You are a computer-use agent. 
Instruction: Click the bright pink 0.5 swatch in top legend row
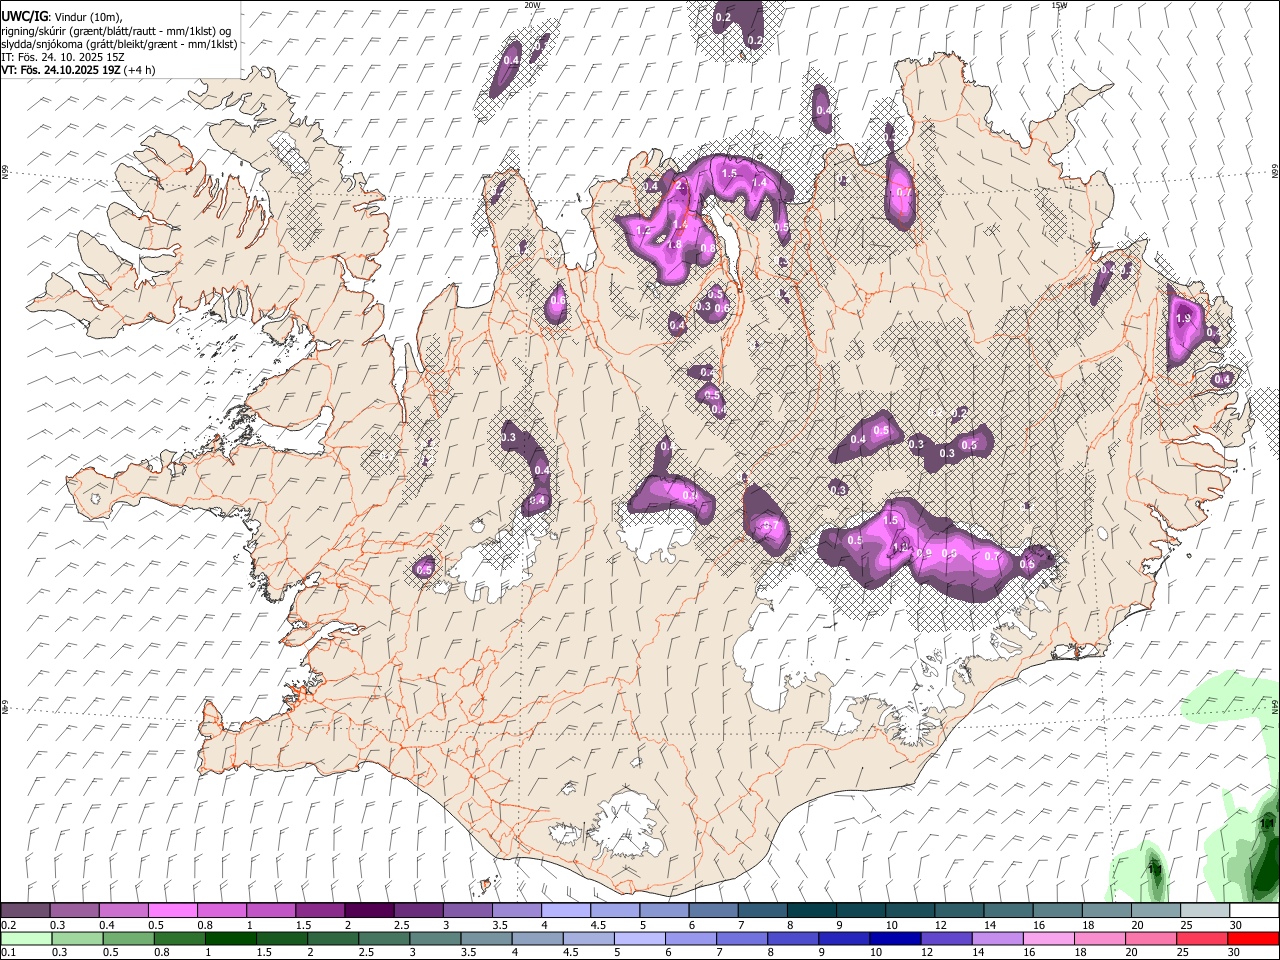172,911
